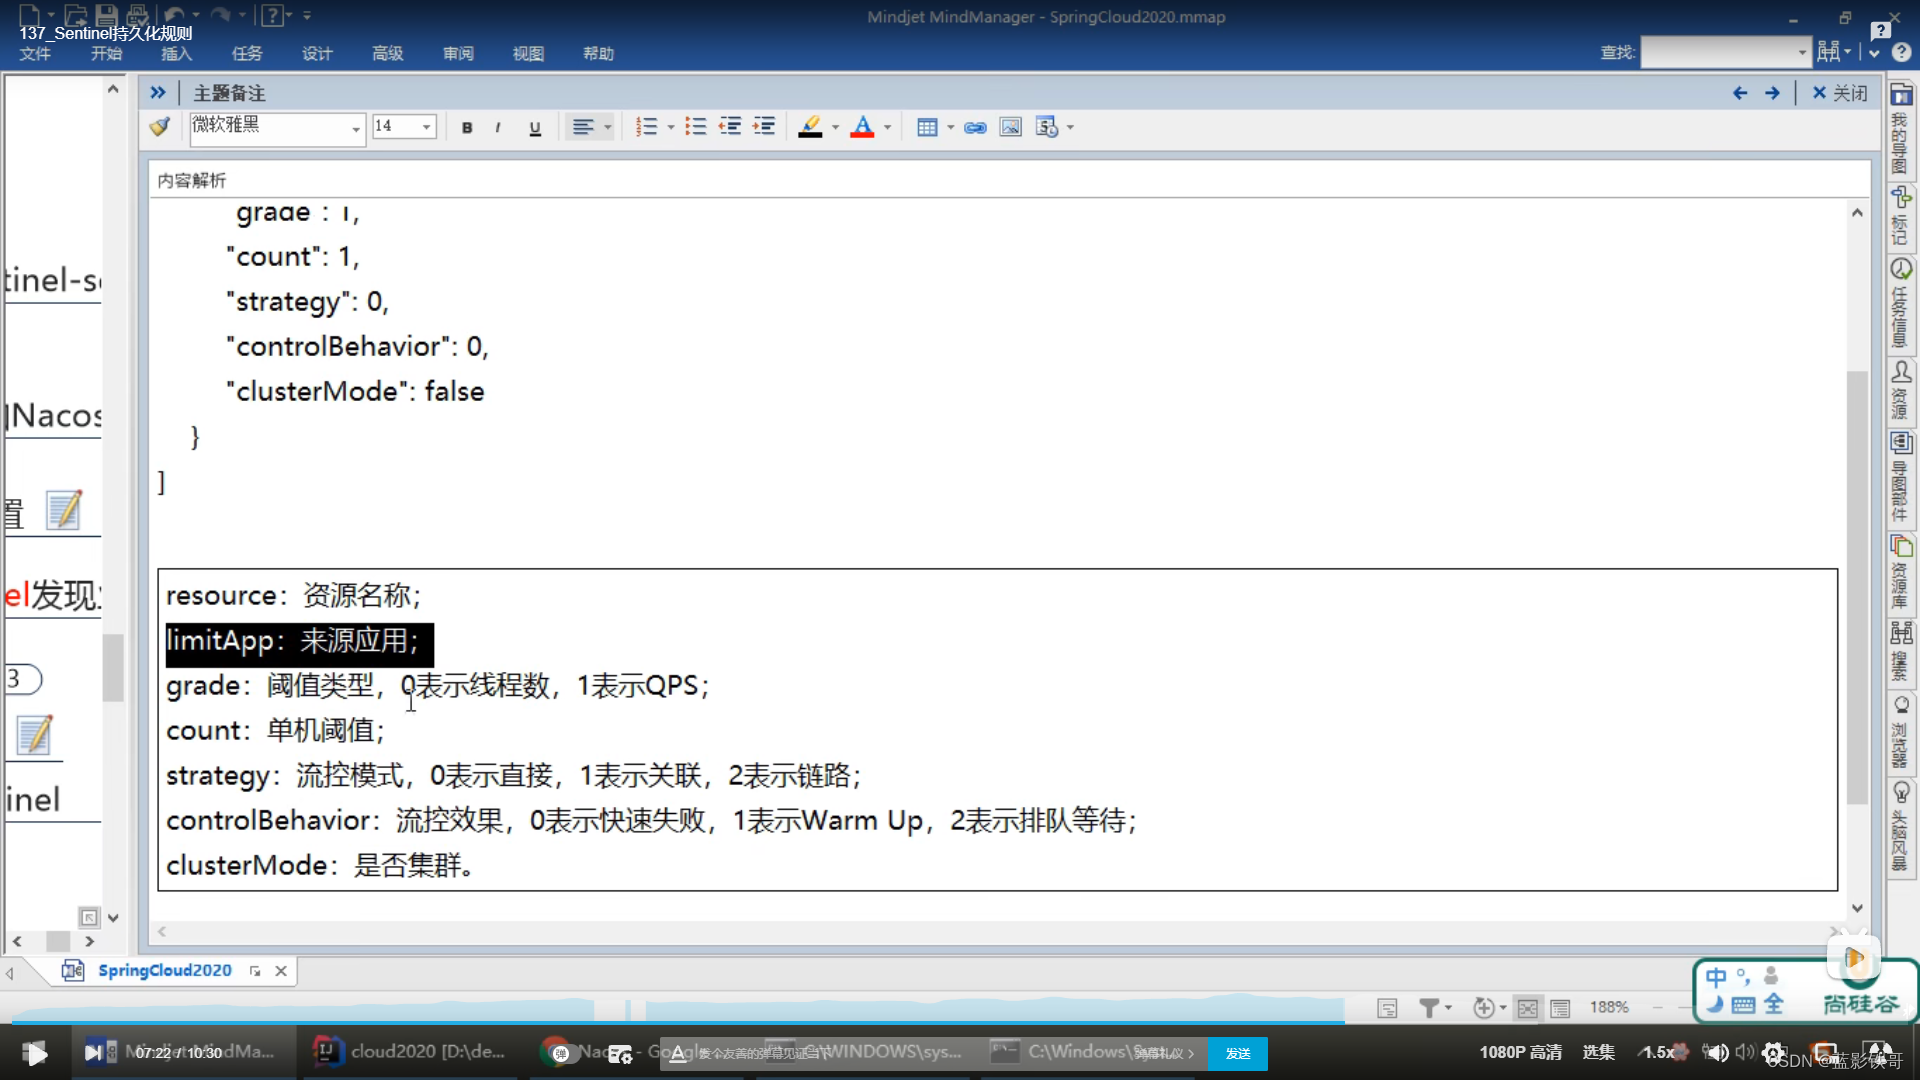Click the clear formatting brush icon
Image resolution: width=1920 pixels, height=1080 pixels.
click(x=160, y=127)
